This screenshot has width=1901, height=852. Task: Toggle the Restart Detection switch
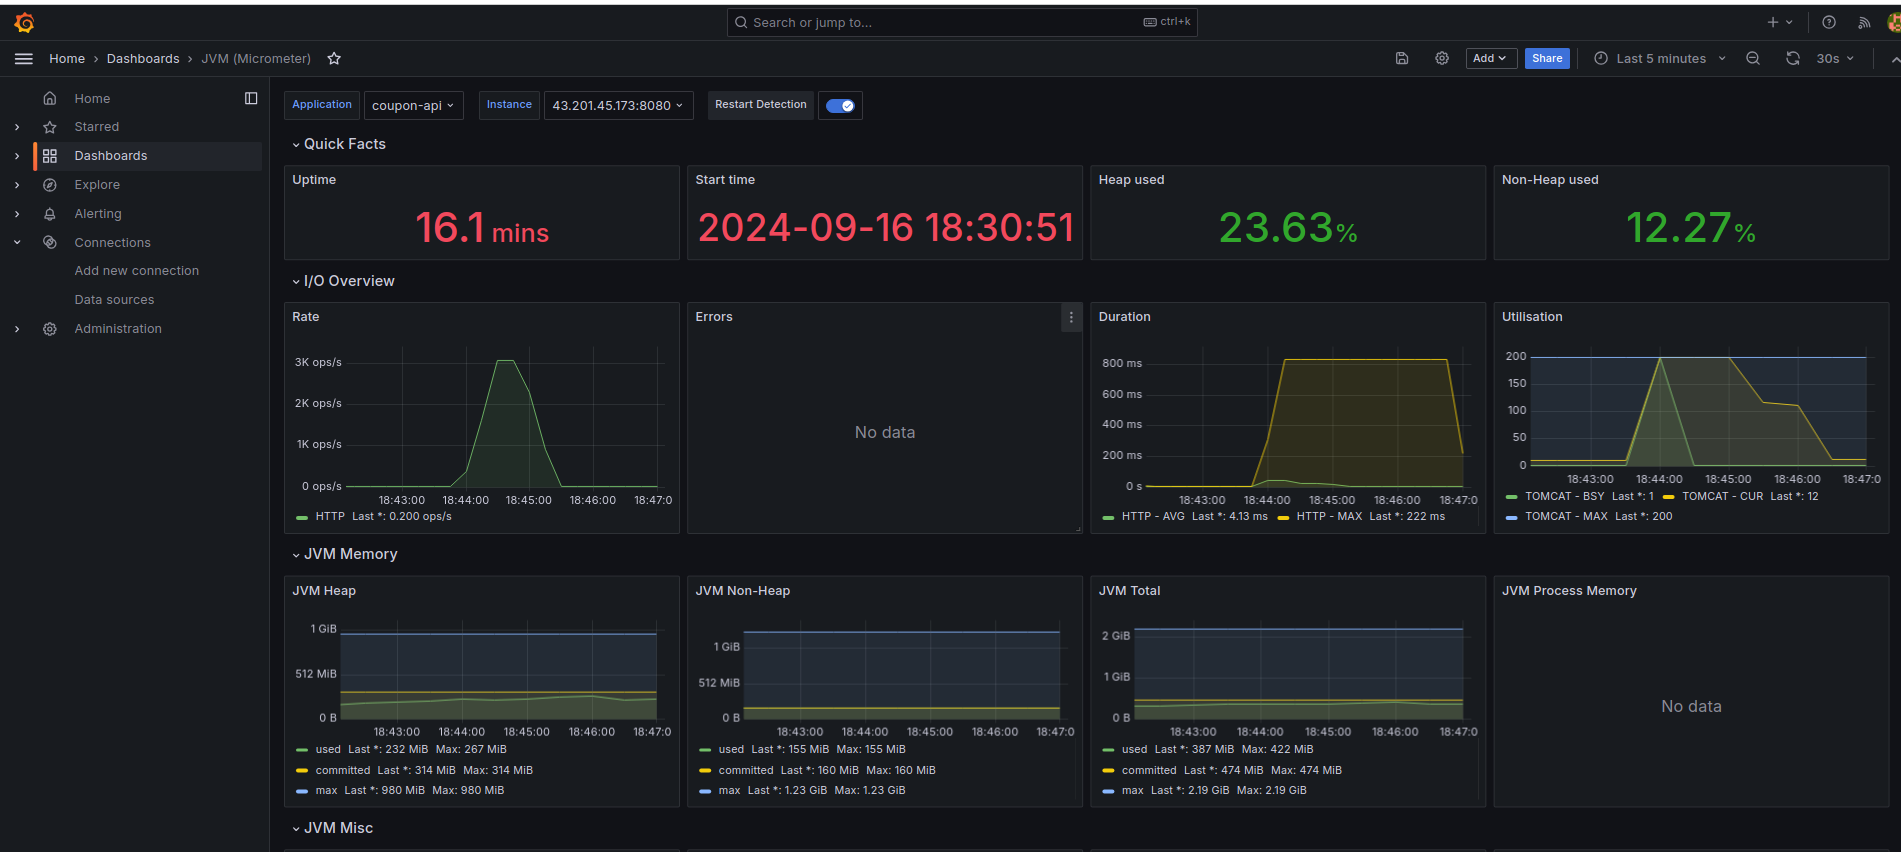click(840, 106)
